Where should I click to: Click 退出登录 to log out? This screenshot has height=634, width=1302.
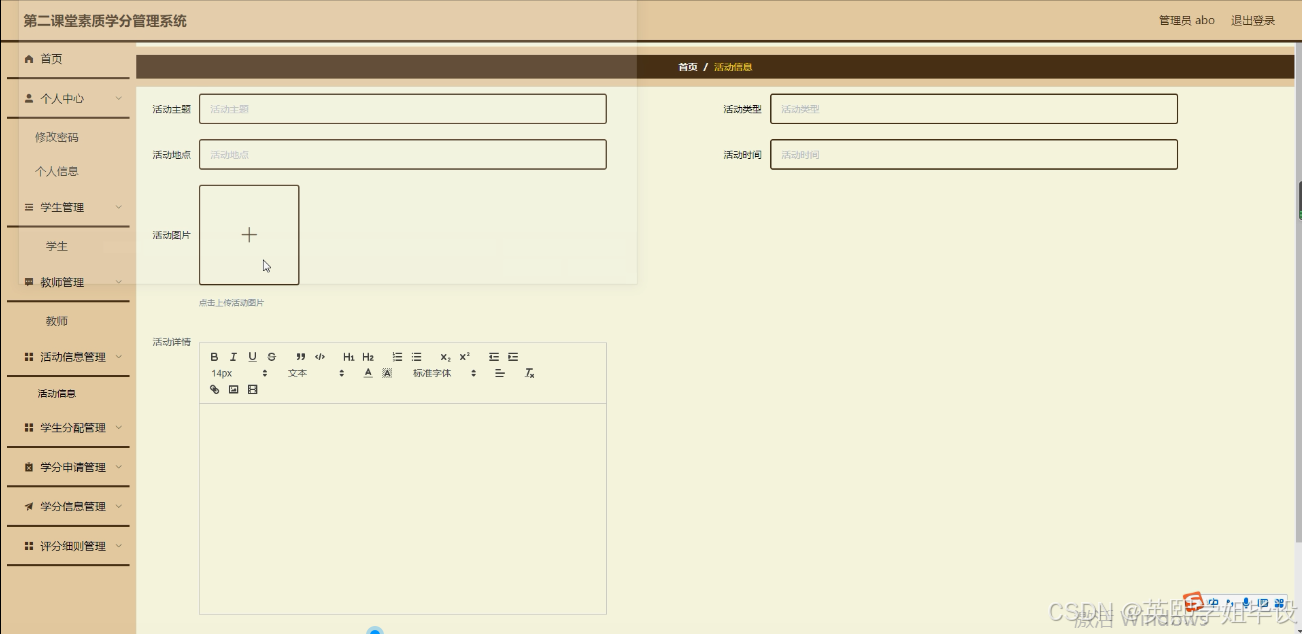(1253, 20)
